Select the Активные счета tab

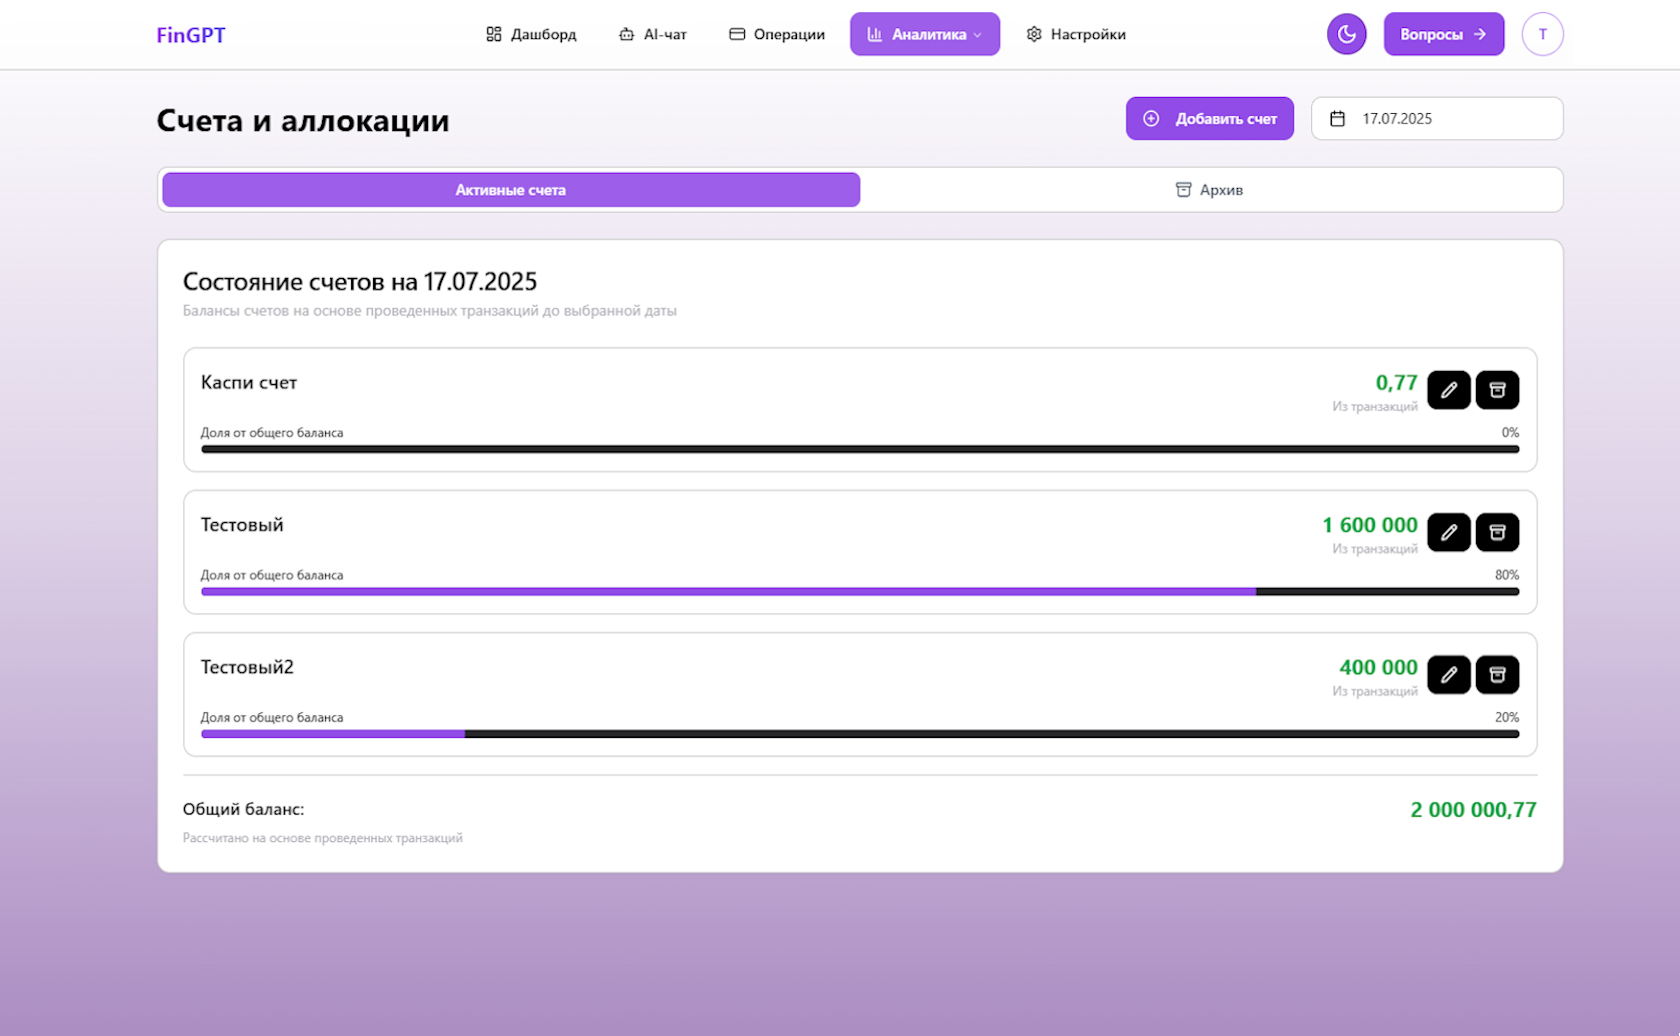511,190
